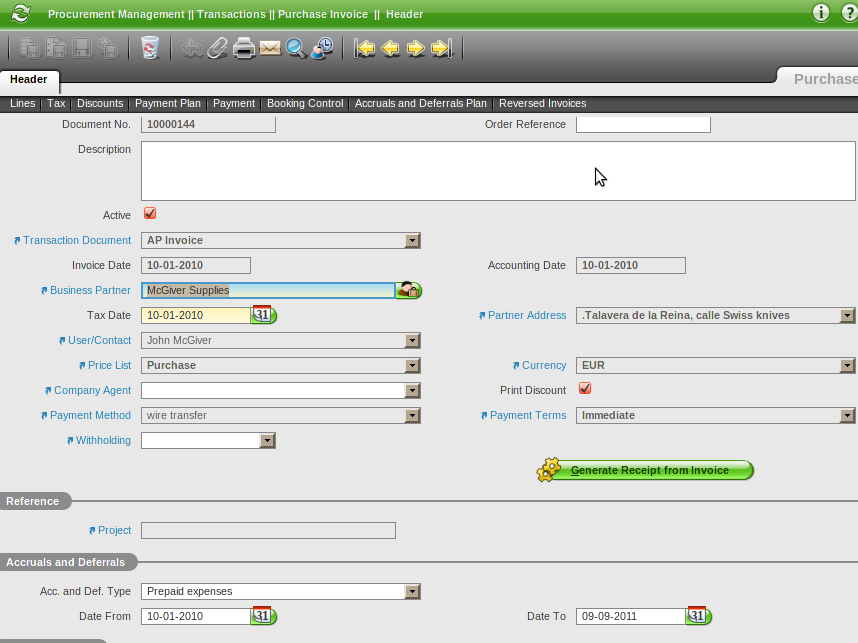The height and width of the screenshot is (643, 858).
Task: Switch to the Lines tab
Action: [x=22, y=103]
